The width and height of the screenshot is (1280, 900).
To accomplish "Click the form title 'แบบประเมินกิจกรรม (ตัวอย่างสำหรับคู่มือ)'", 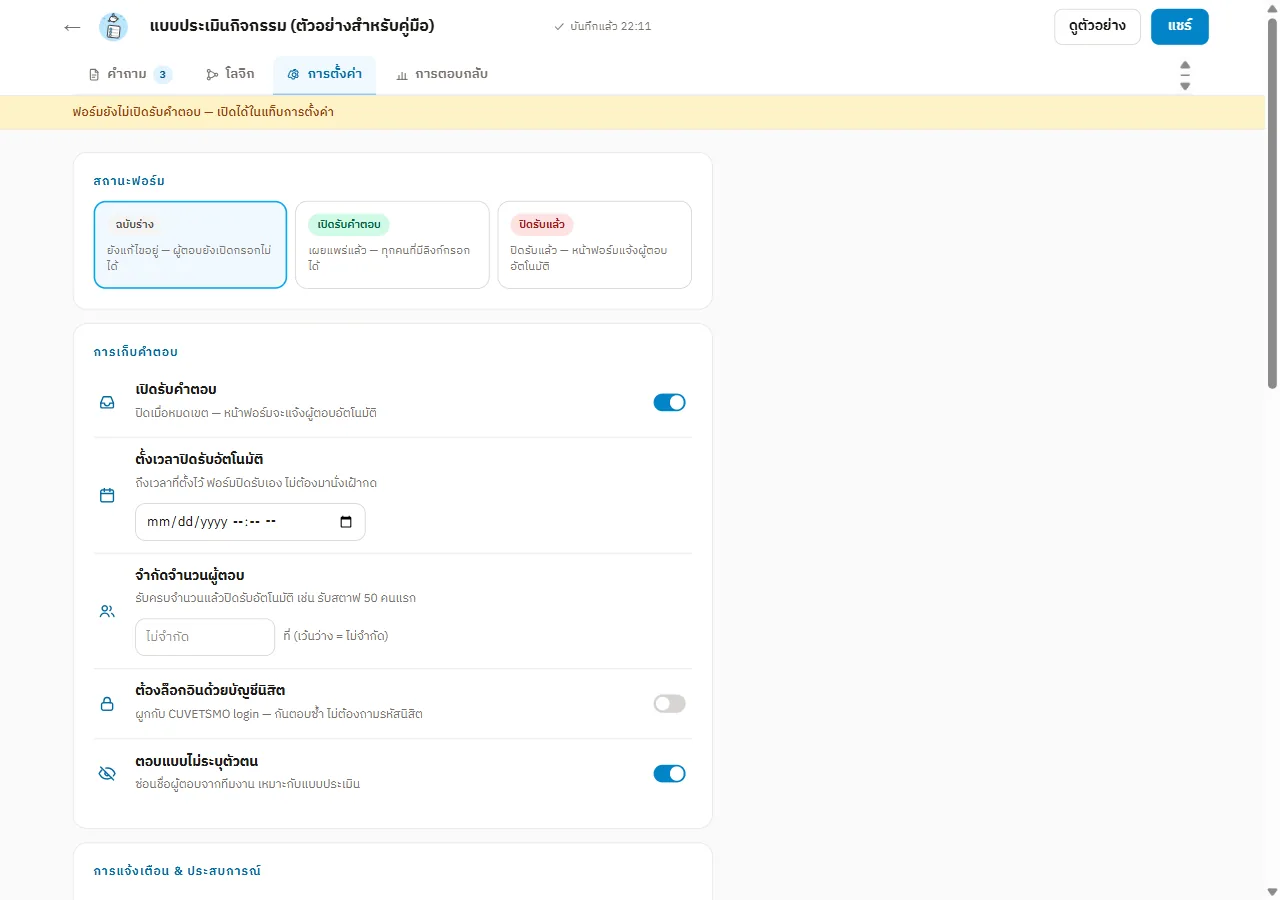I will (292, 27).
